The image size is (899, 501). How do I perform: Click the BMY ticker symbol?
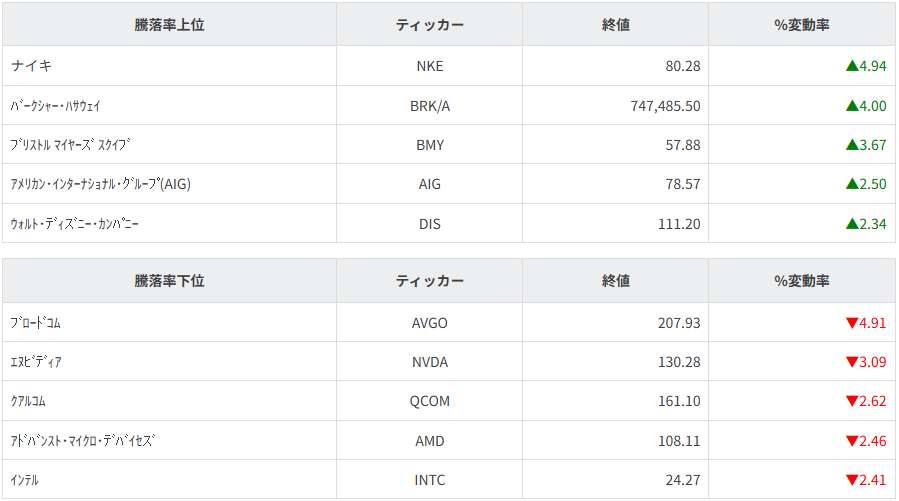point(430,145)
